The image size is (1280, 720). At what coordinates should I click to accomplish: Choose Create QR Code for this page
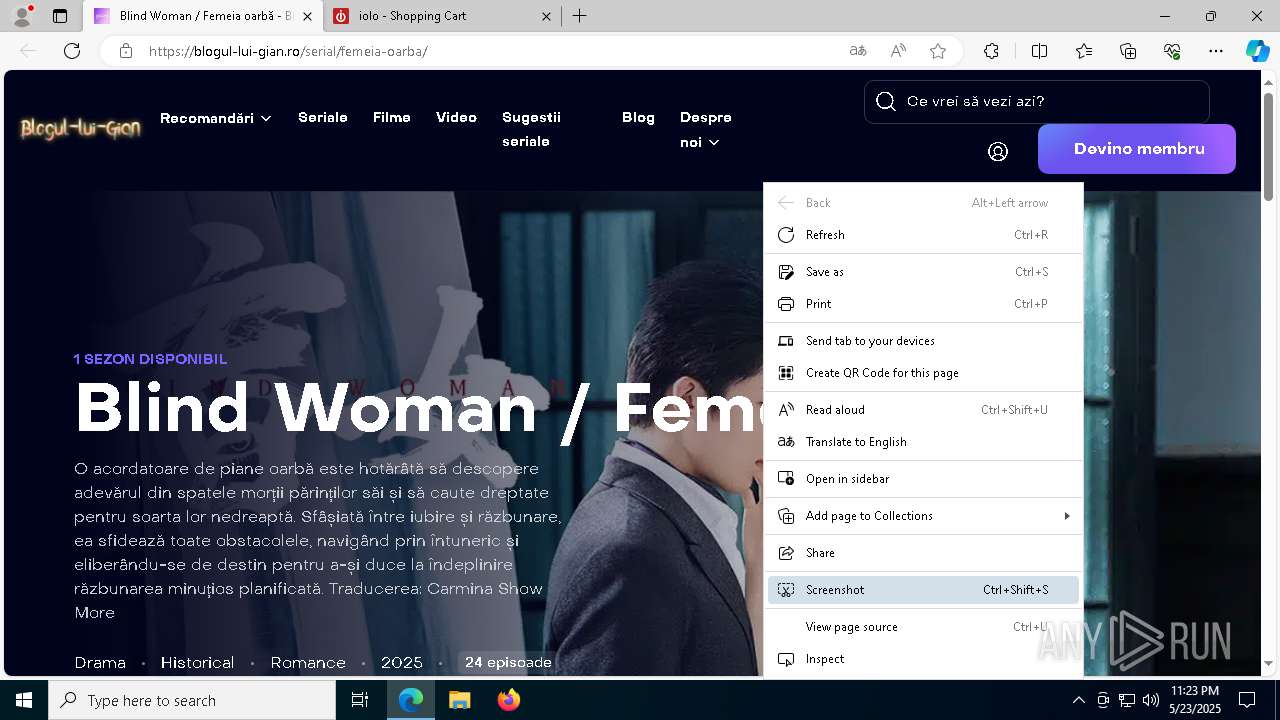[923, 373]
